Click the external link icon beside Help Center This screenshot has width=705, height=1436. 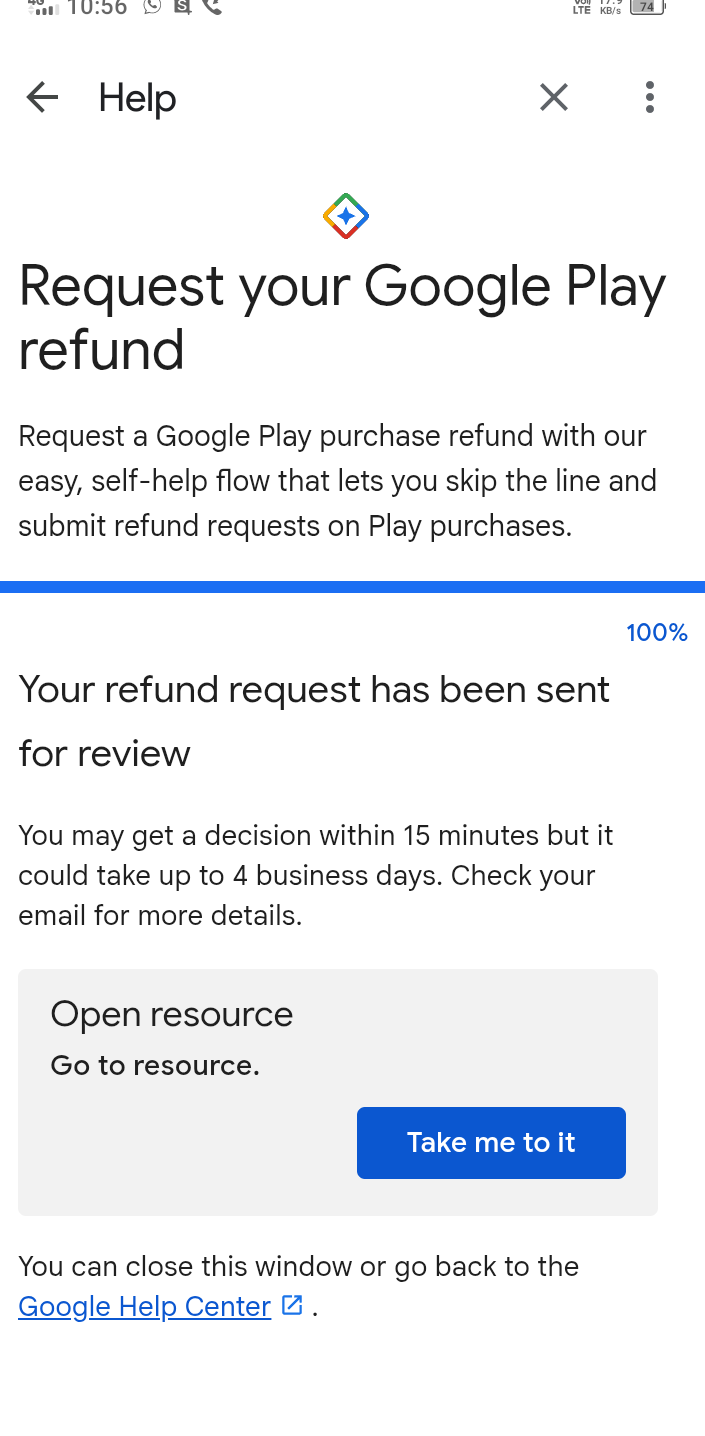click(292, 1305)
